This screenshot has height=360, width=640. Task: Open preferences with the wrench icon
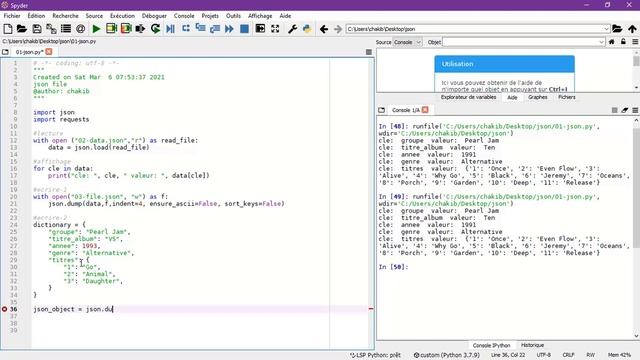point(292,29)
